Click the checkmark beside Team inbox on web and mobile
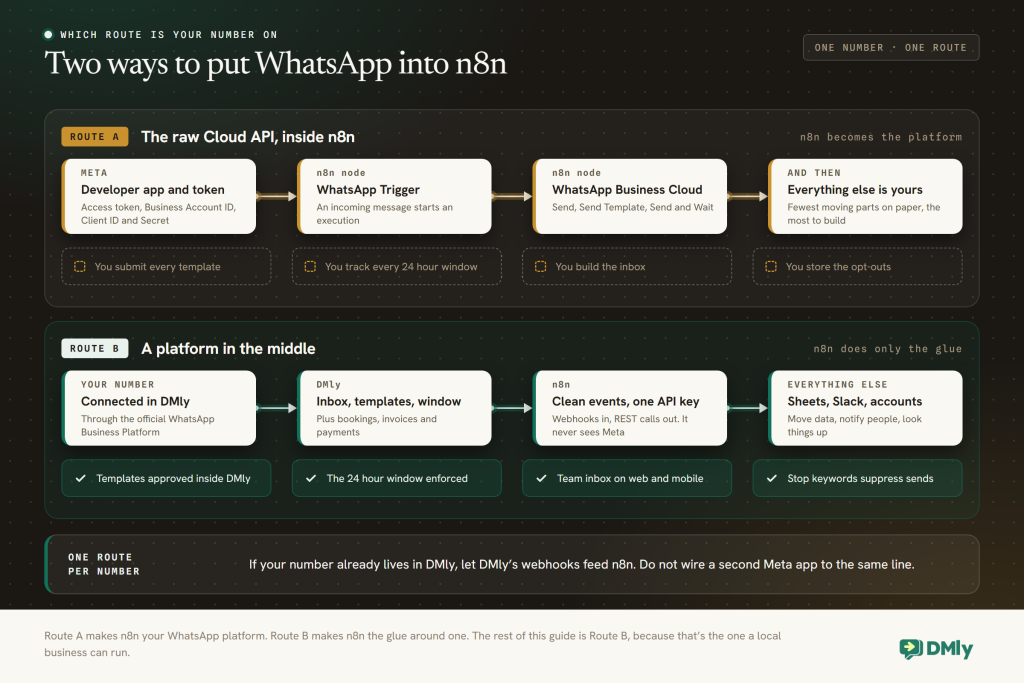 (x=541, y=479)
